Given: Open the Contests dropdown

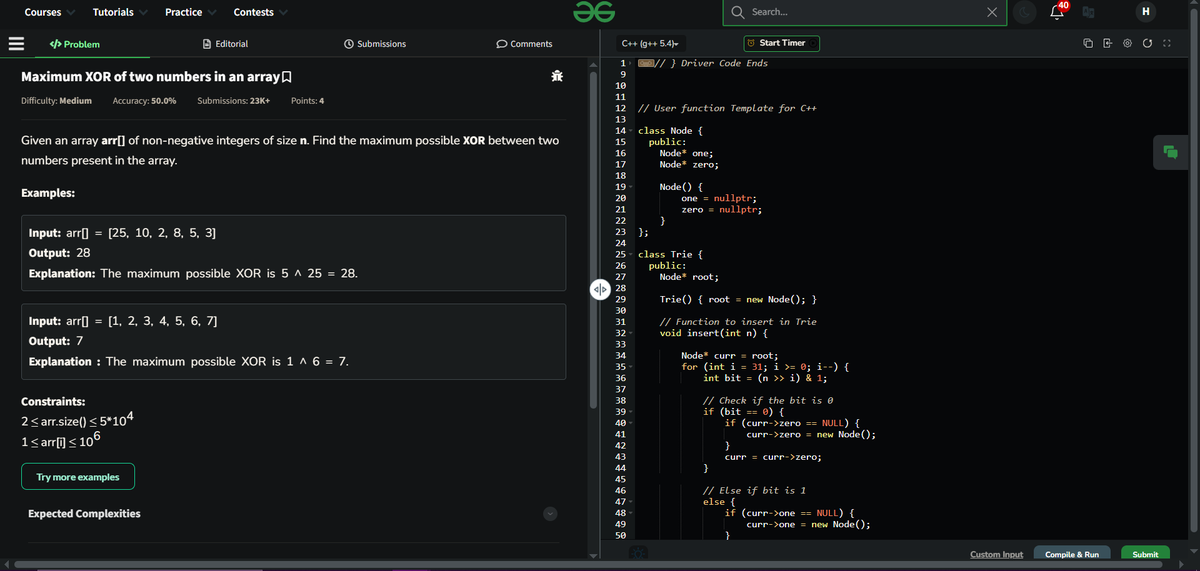Looking at the screenshot, I should (x=260, y=12).
